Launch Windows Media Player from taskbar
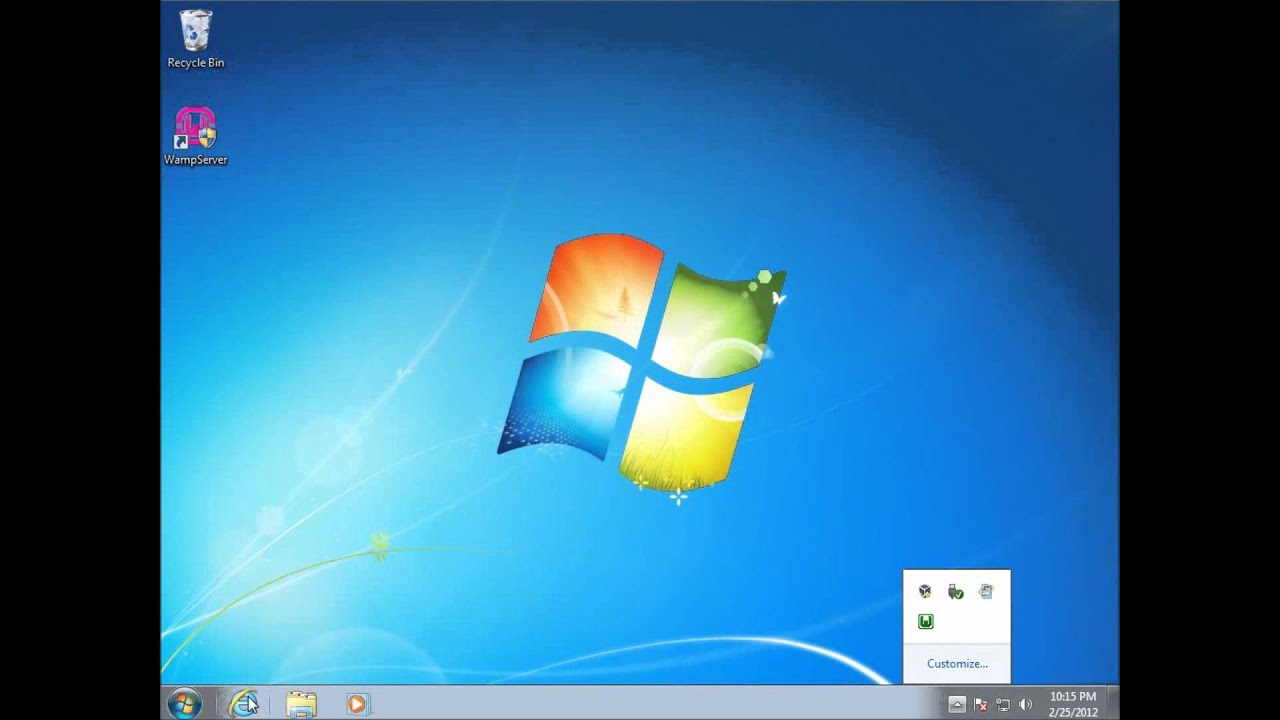 point(356,704)
